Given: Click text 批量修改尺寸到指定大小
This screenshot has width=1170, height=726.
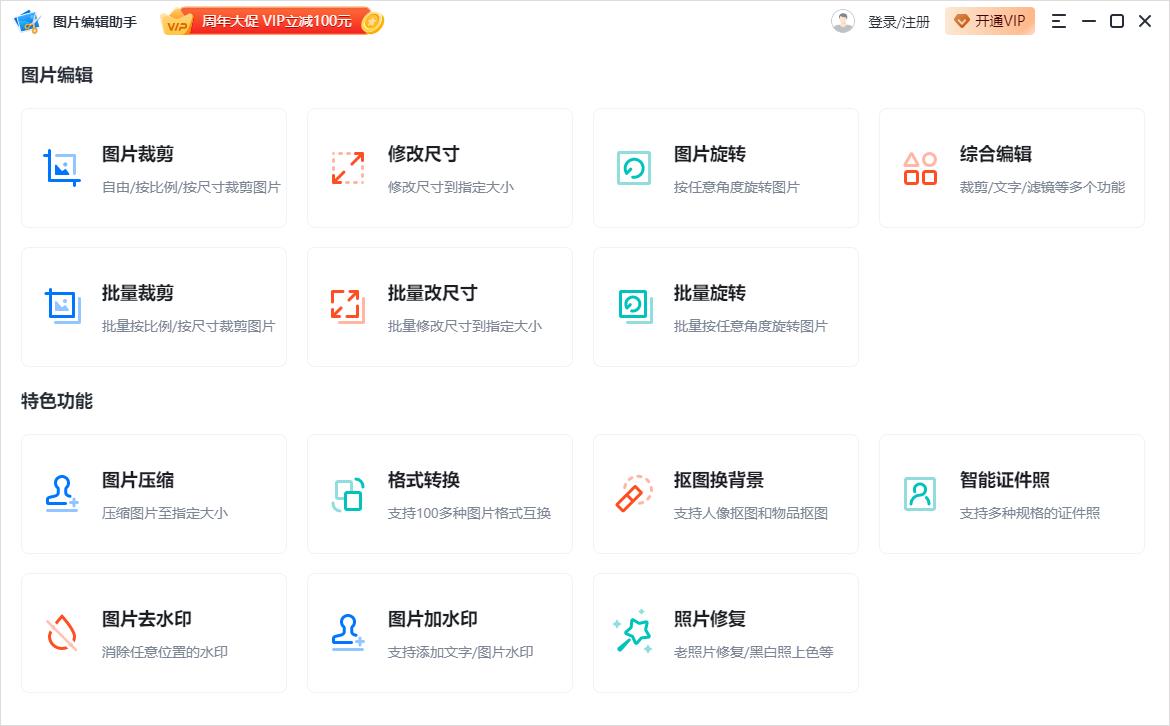Looking at the screenshot, I should point(464,326).
